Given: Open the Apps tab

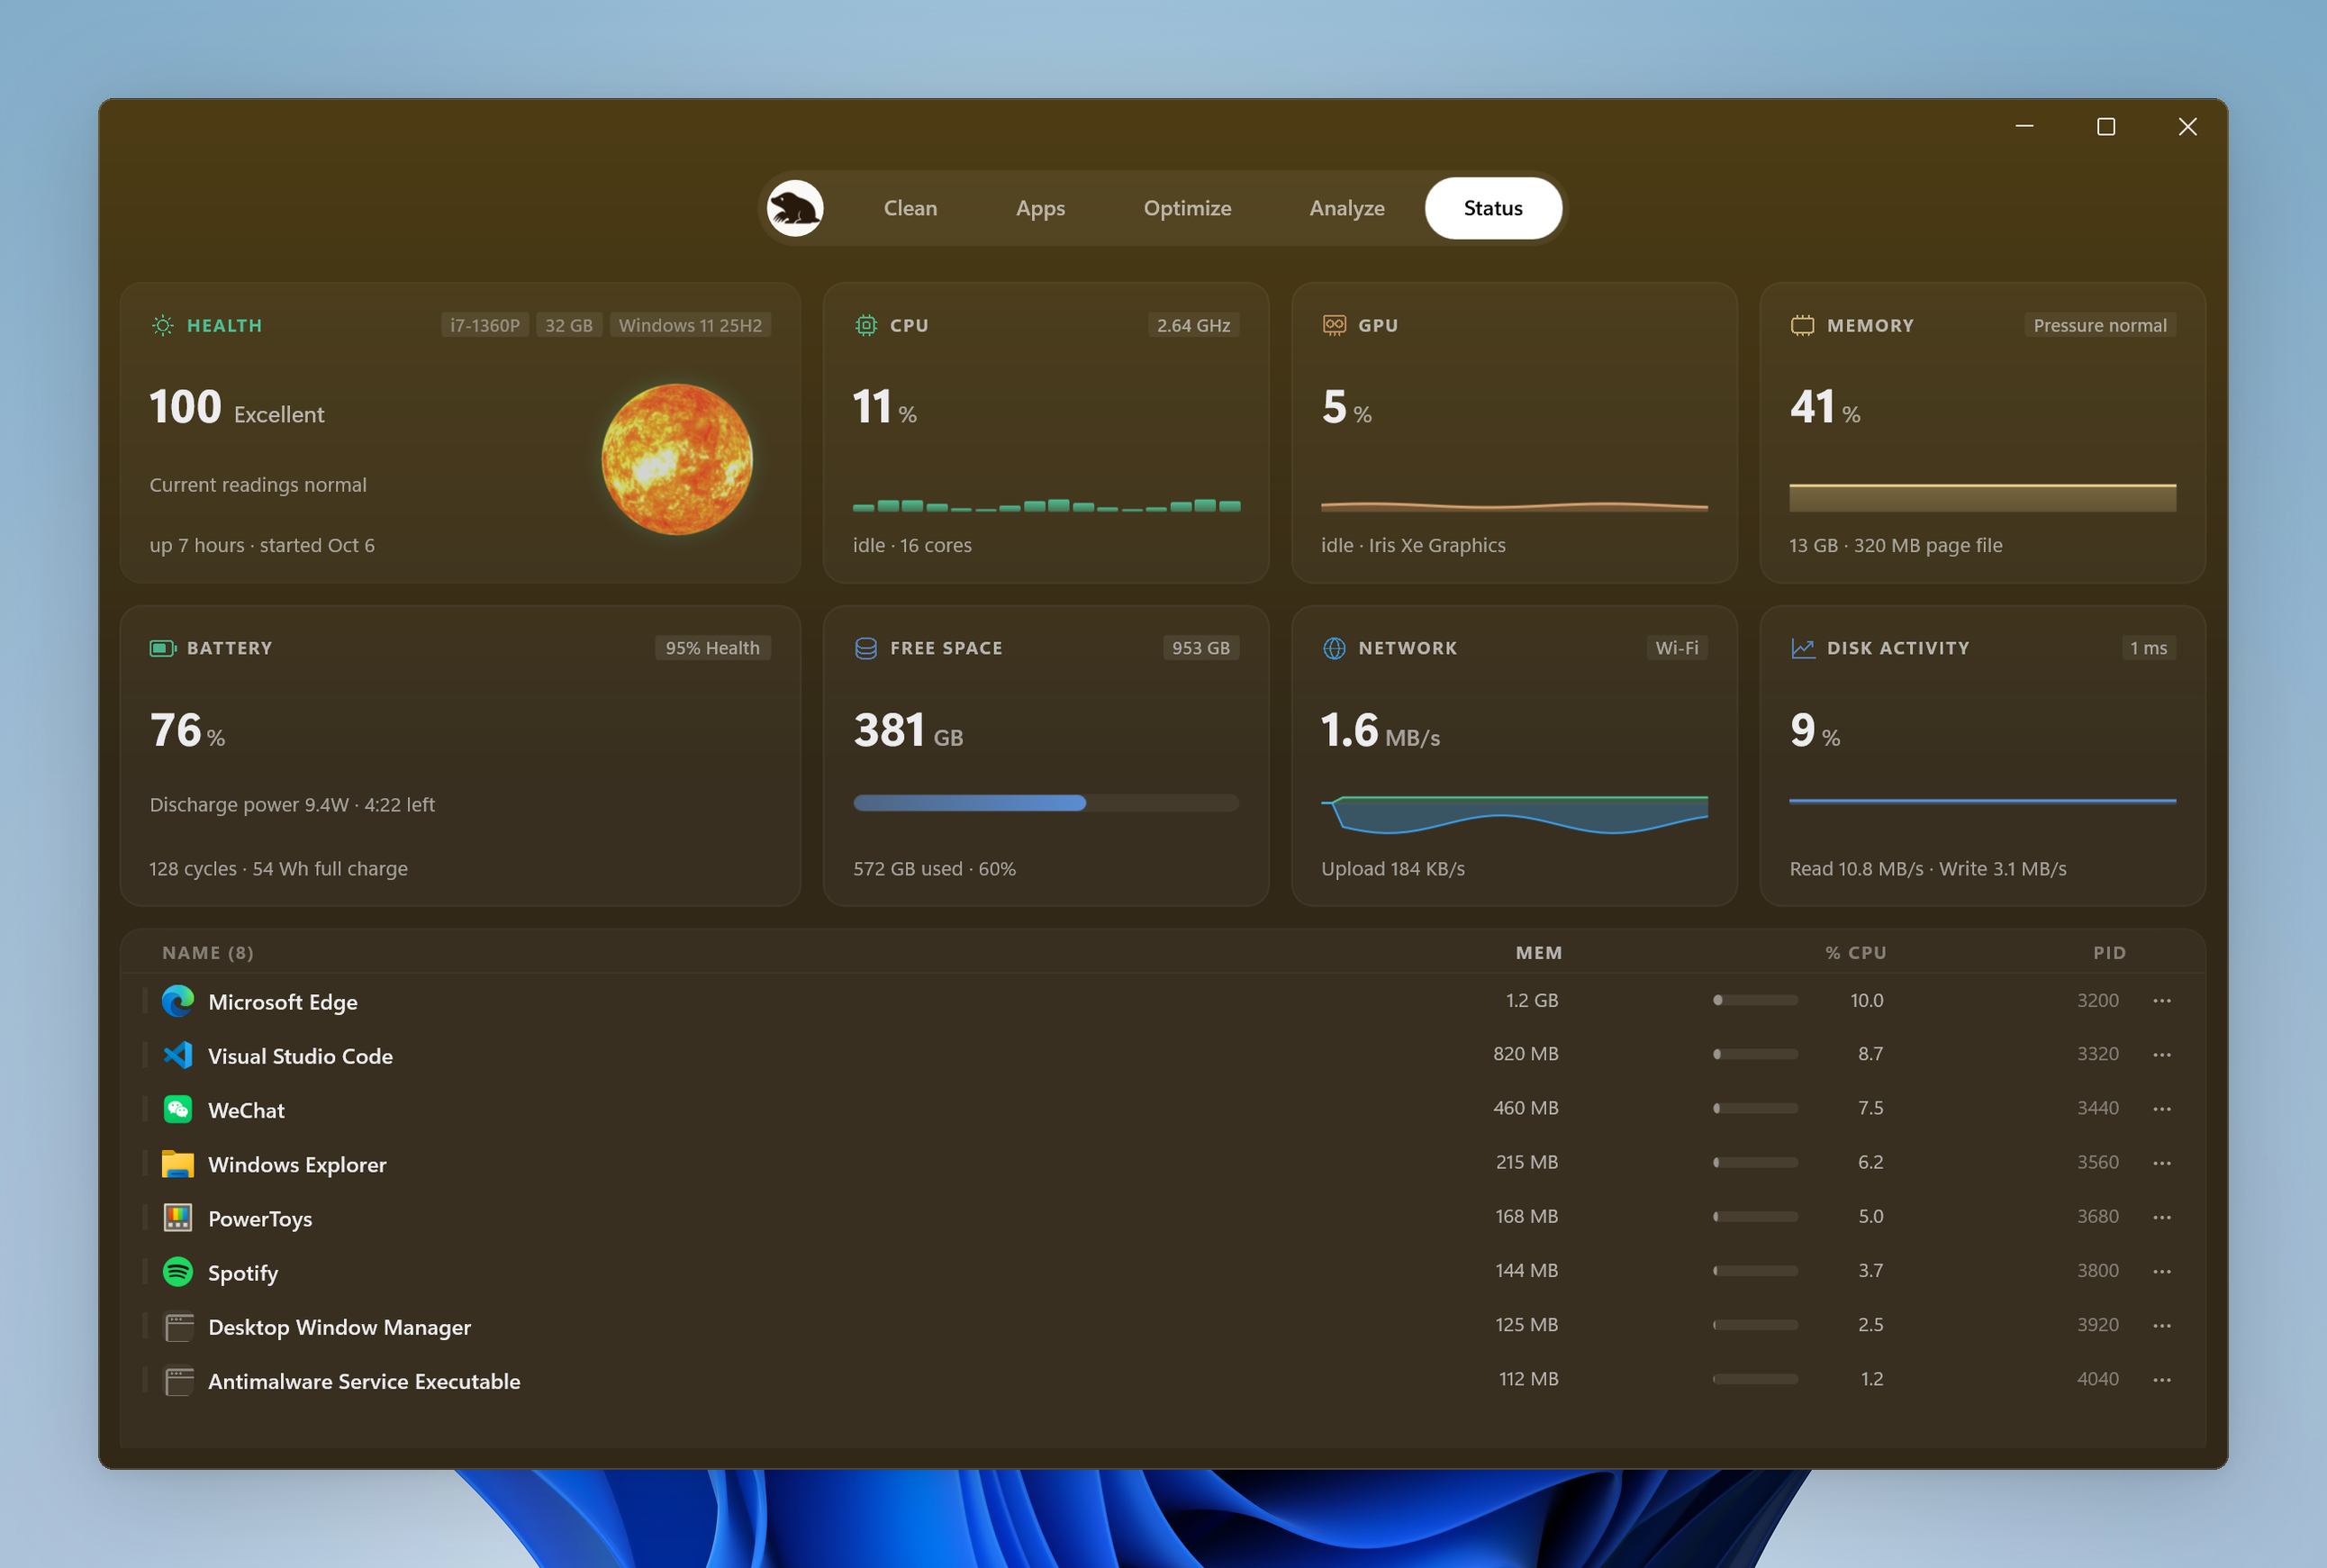Looking at the screenshot, I should click(1040, 208).
